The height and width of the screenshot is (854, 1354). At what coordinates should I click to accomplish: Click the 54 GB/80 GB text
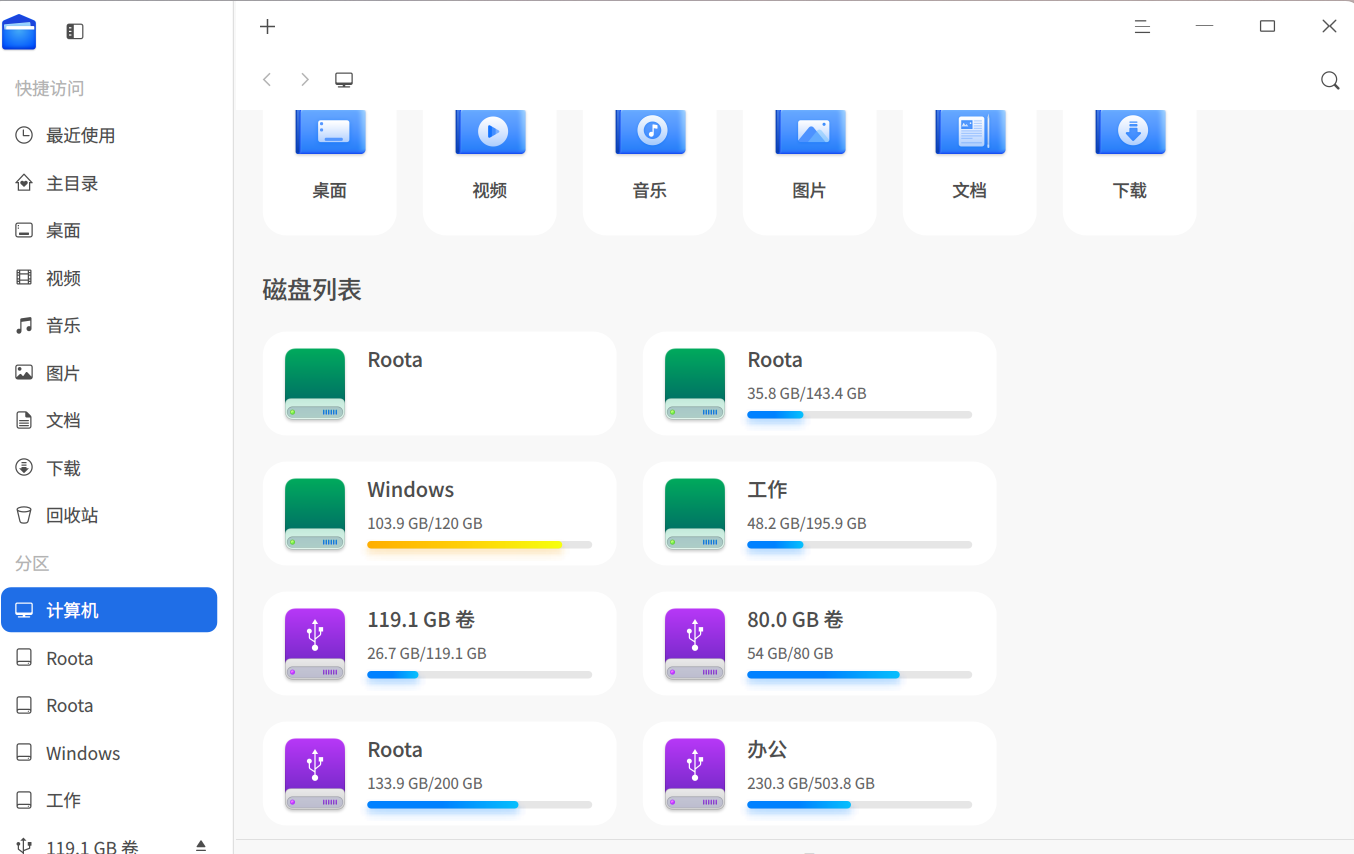790,654
